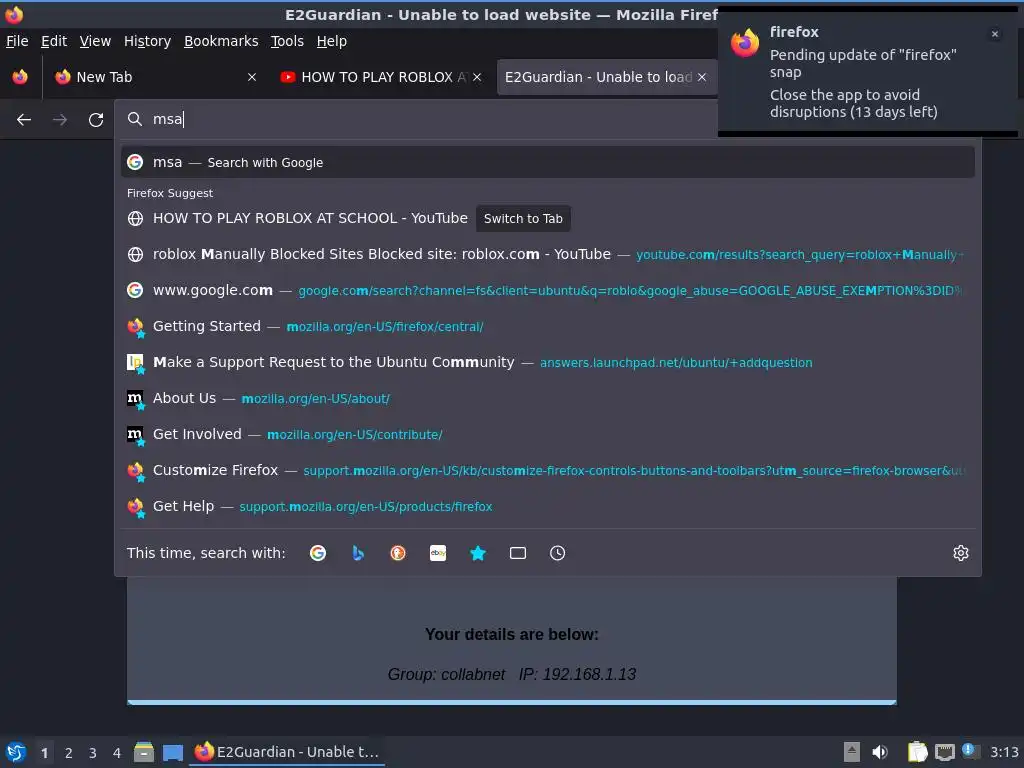Click the Switch to Tab button
1024x768 pixels.
(x=523, y=219)
